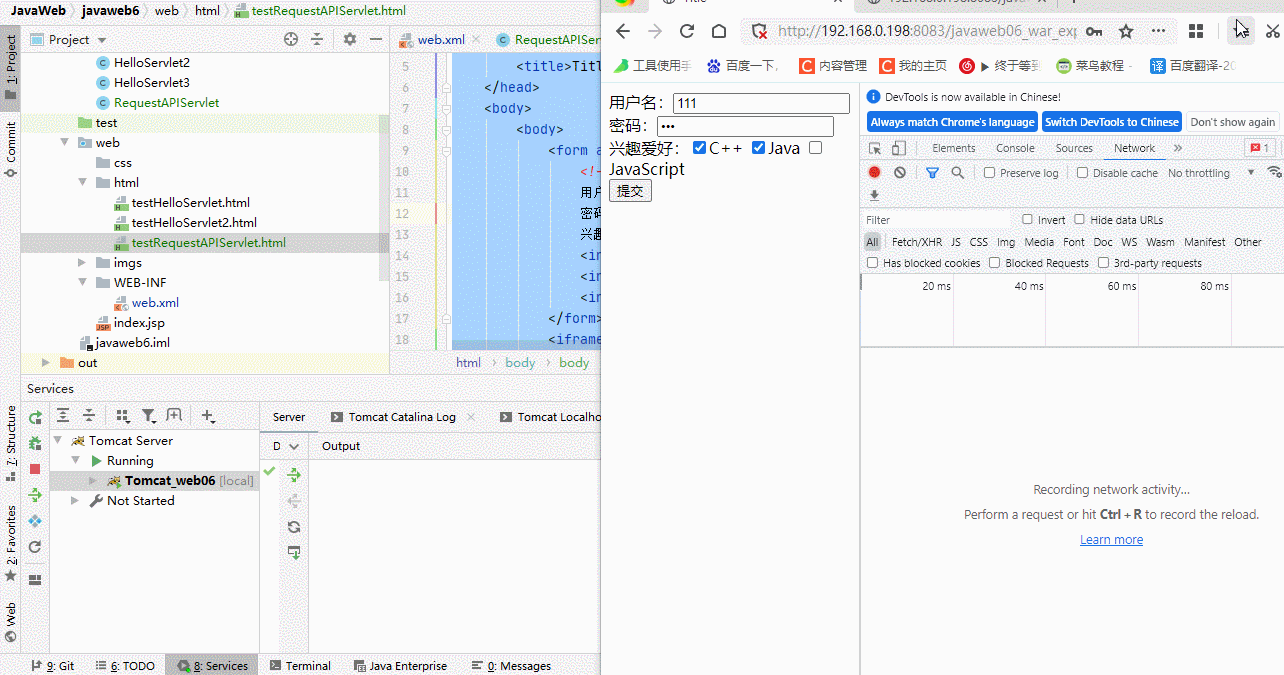
Task: Open the No throttling dropdown
Action: (x=1211, y=173)
